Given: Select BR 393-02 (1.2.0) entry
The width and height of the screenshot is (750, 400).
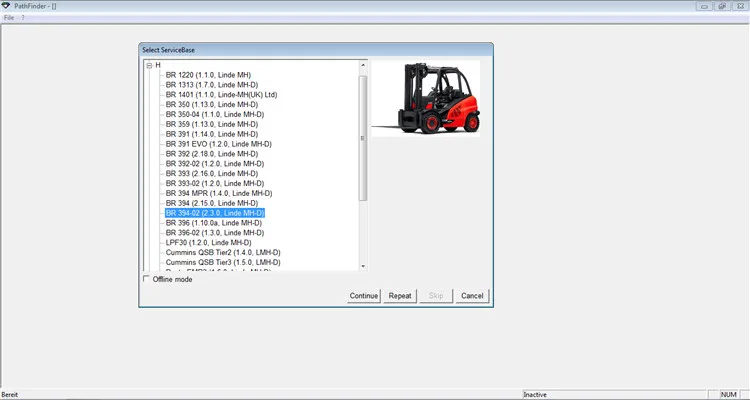Looking at the screenshot, I should tap(215, 183).
